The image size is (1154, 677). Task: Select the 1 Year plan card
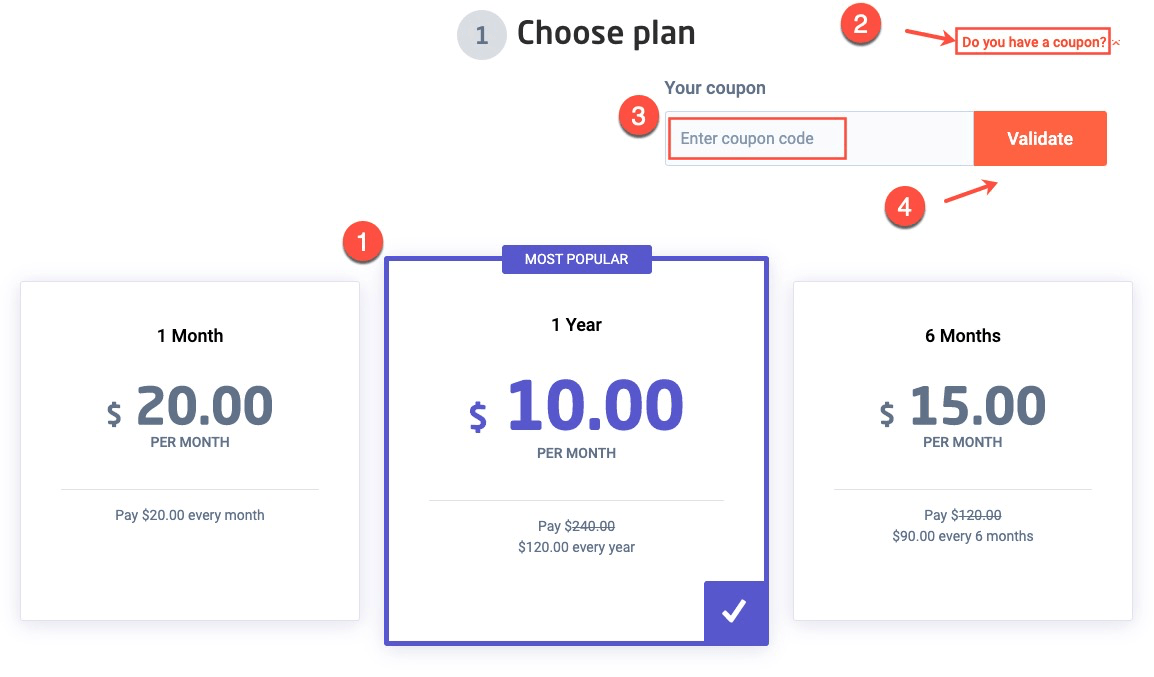(x=576, y=450)
